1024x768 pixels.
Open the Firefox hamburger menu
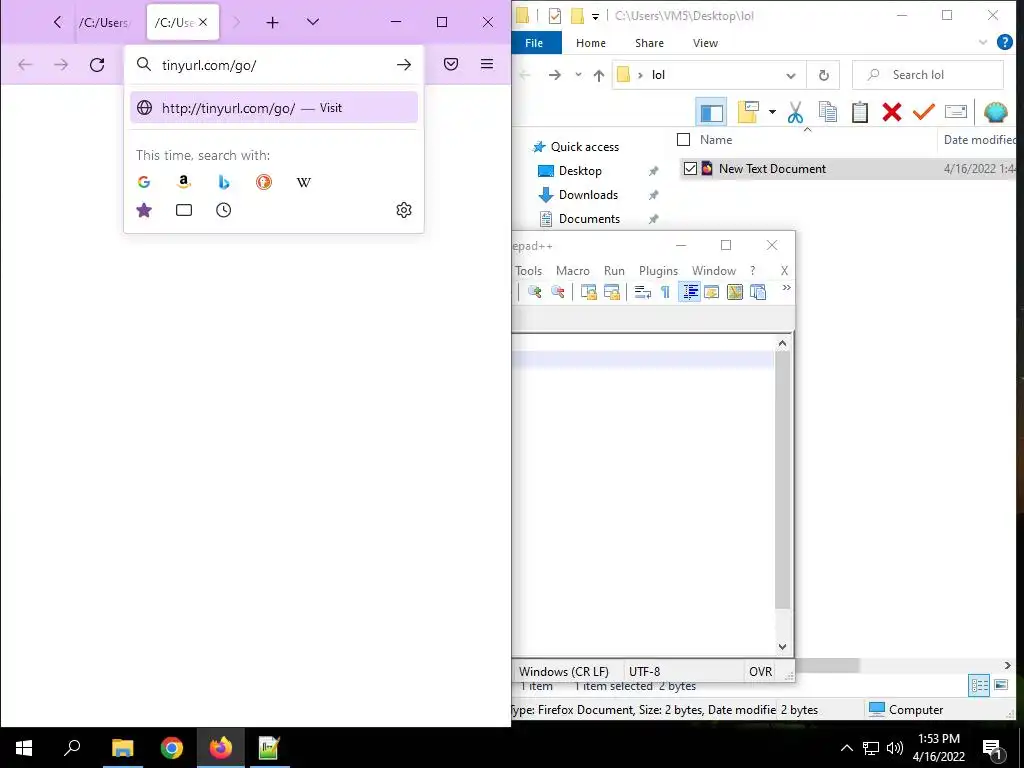(x=487, y=64)
